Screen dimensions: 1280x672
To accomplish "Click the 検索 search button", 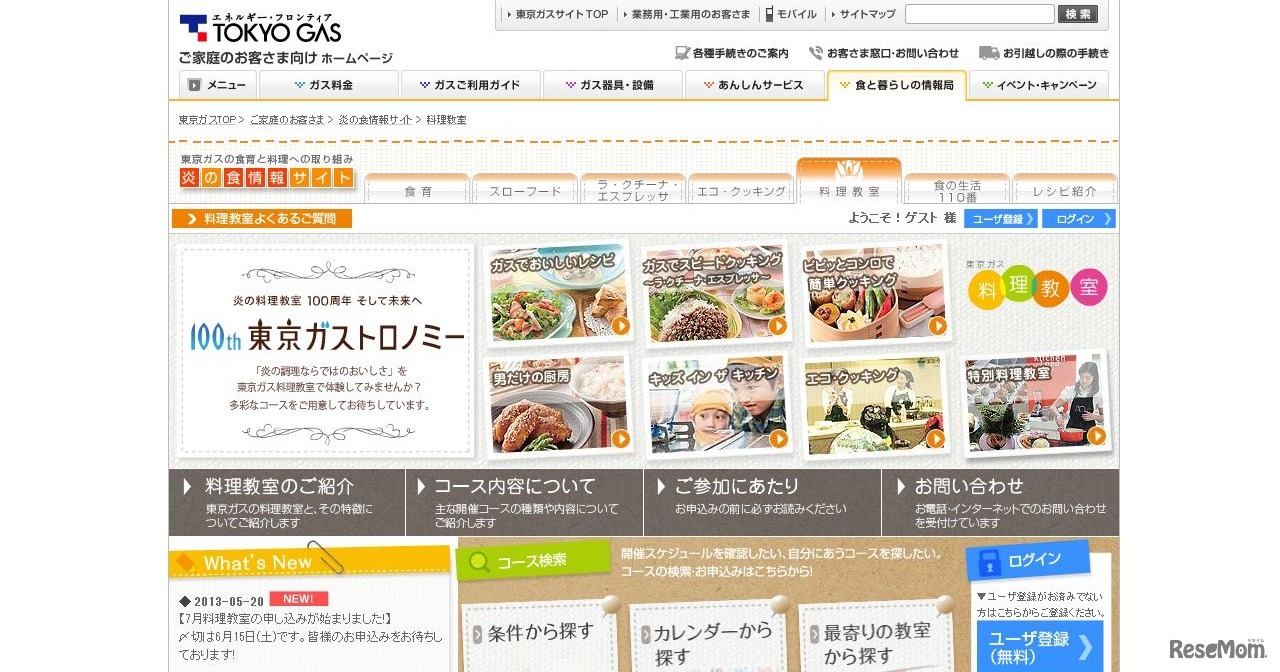I will click(x=1078, y=14).
